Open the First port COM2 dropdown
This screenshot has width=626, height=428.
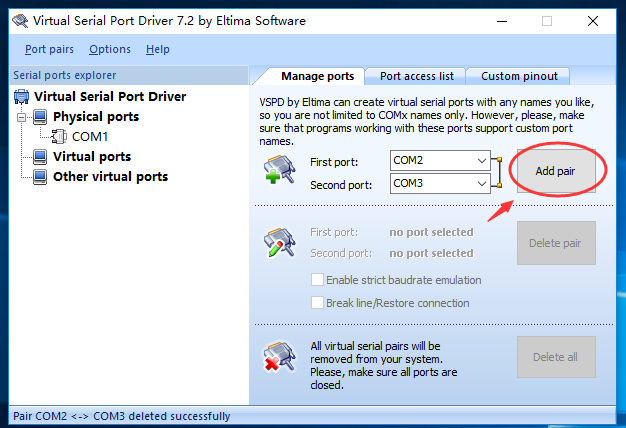pyautogui.click(x=482, y=160)
